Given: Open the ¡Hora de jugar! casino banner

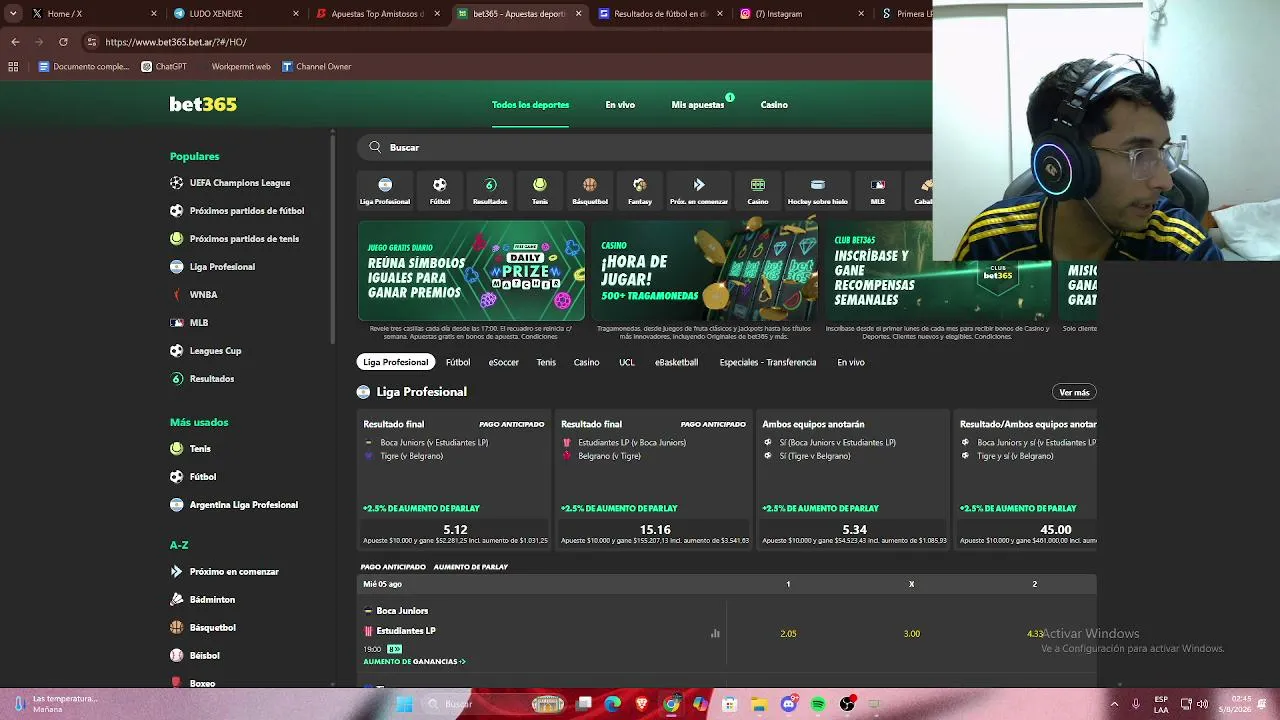Looking at the screenshot, I should pyautogui.click(x=704, y=271).
